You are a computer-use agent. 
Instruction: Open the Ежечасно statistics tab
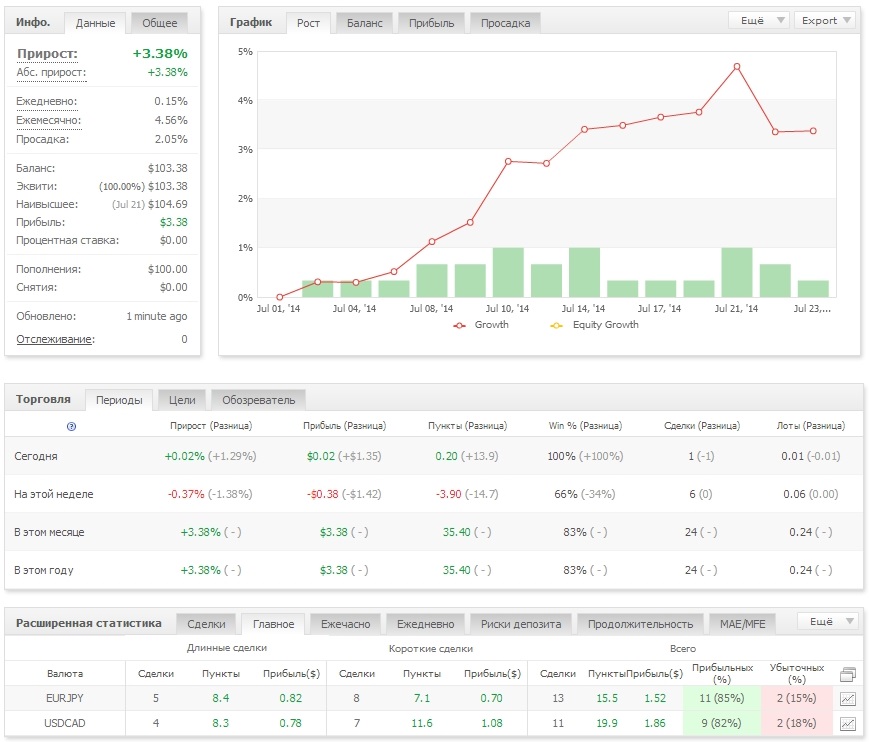pos(345,624)
